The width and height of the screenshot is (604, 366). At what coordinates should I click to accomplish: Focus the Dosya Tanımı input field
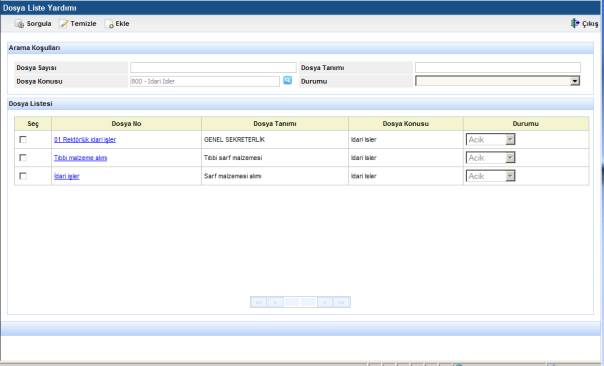click(498, 68)
